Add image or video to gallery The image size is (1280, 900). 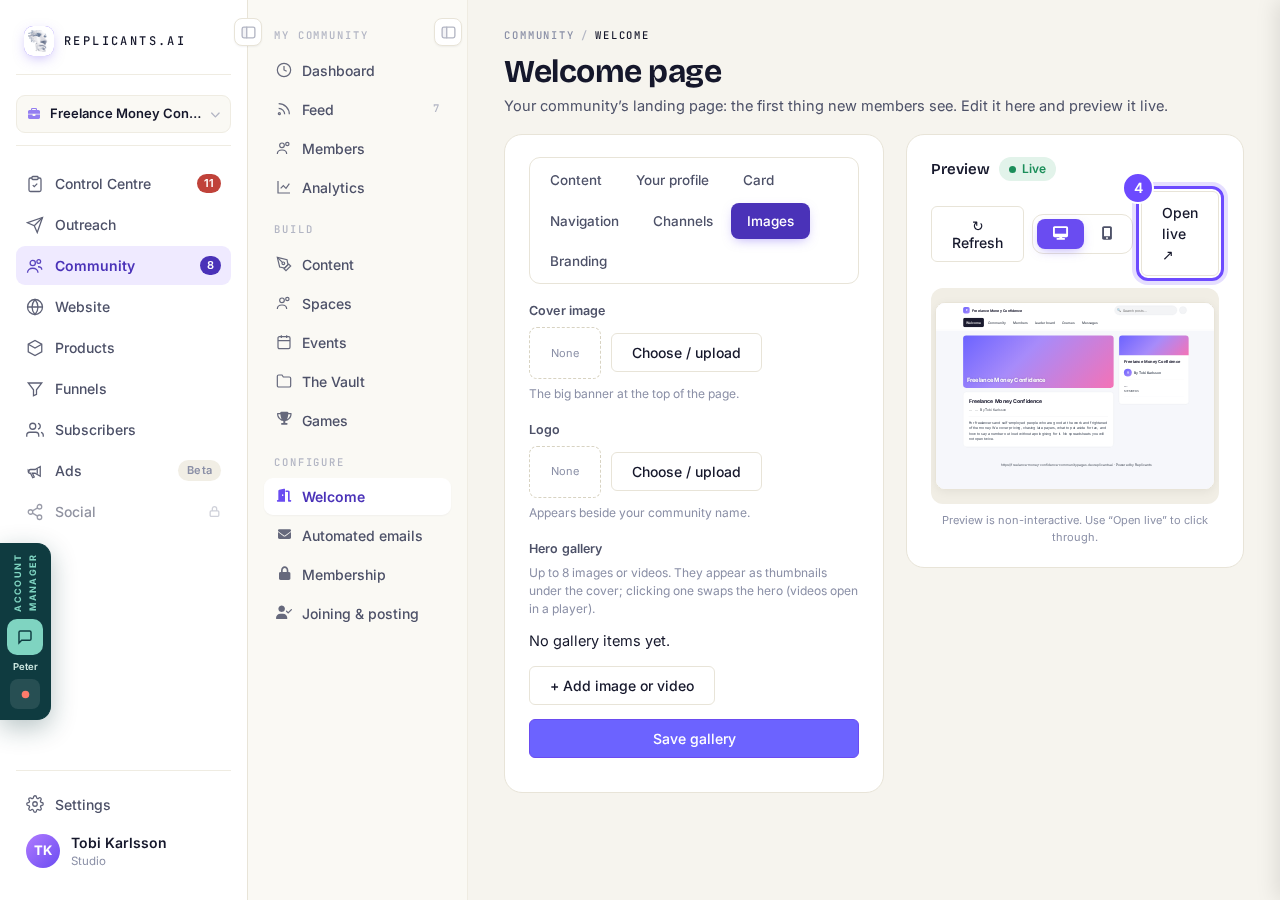tap(622, 686)
